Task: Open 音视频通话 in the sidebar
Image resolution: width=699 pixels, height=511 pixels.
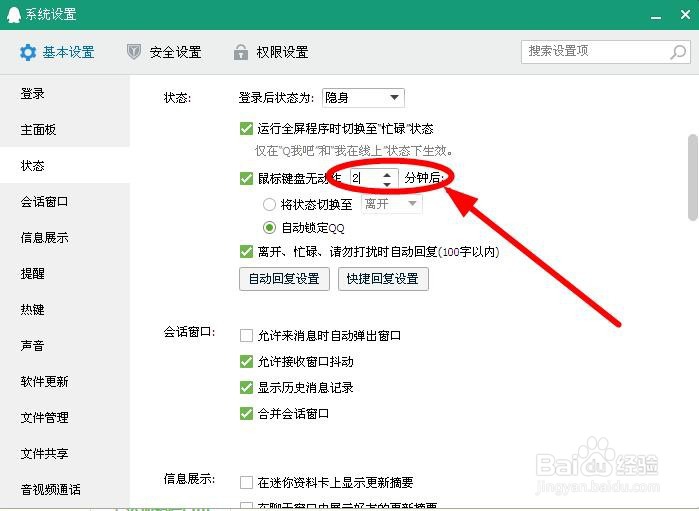Action: click(x=65, y=489)
